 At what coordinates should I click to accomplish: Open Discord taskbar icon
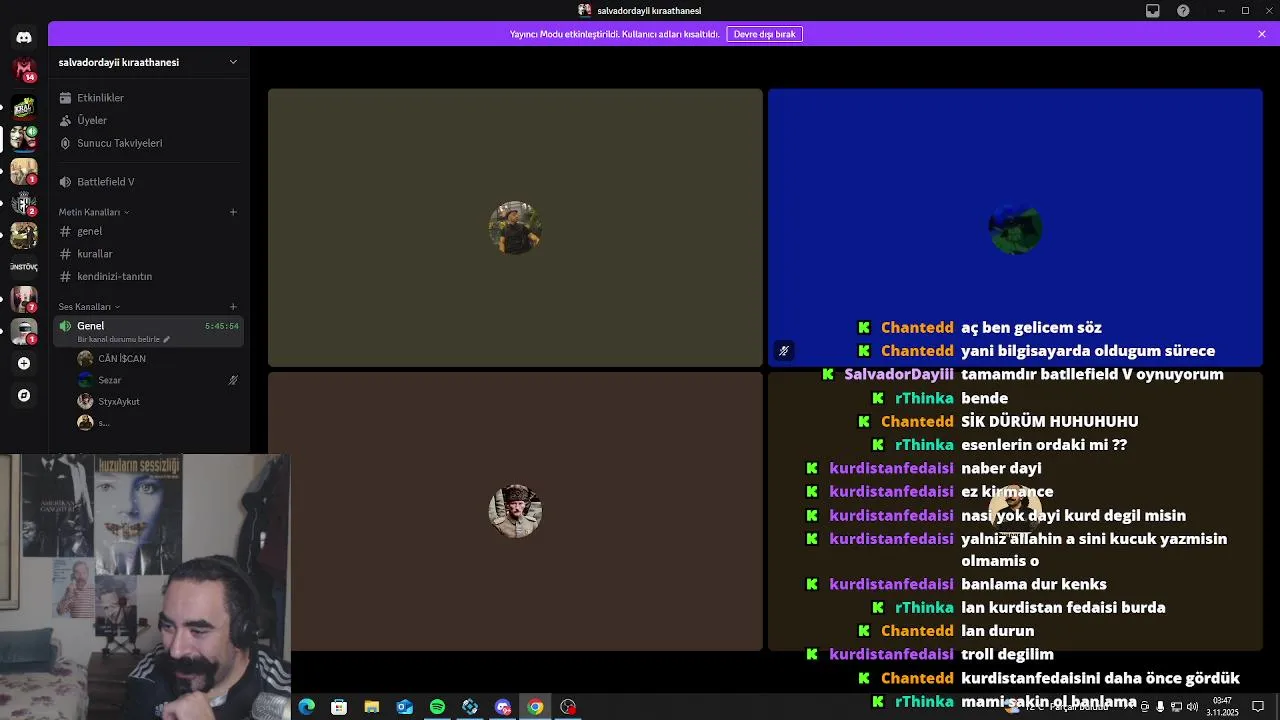(503, 707)
